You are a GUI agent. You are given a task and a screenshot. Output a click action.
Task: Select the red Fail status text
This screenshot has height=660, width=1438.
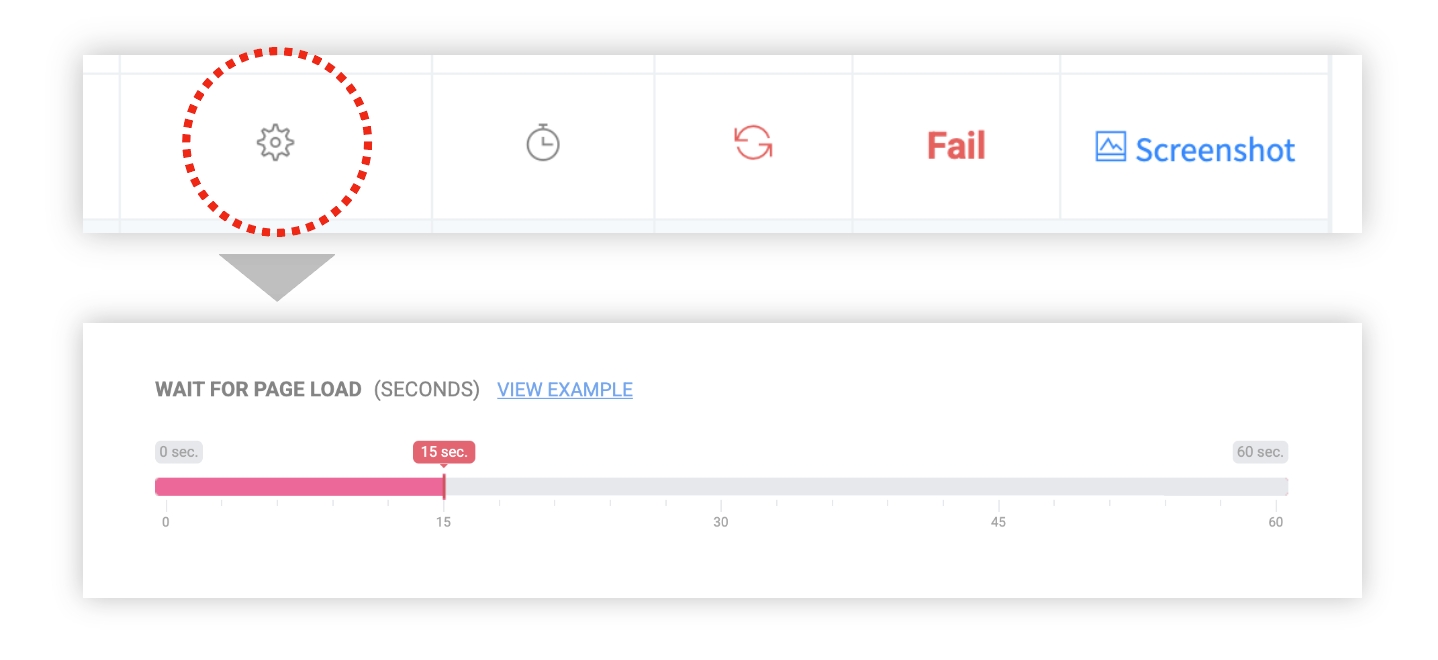click(956, 146)
